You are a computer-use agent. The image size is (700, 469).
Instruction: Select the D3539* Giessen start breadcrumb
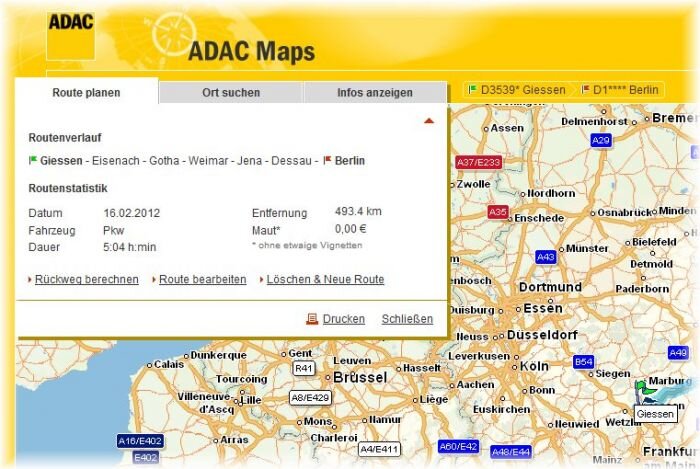point(517,90)
